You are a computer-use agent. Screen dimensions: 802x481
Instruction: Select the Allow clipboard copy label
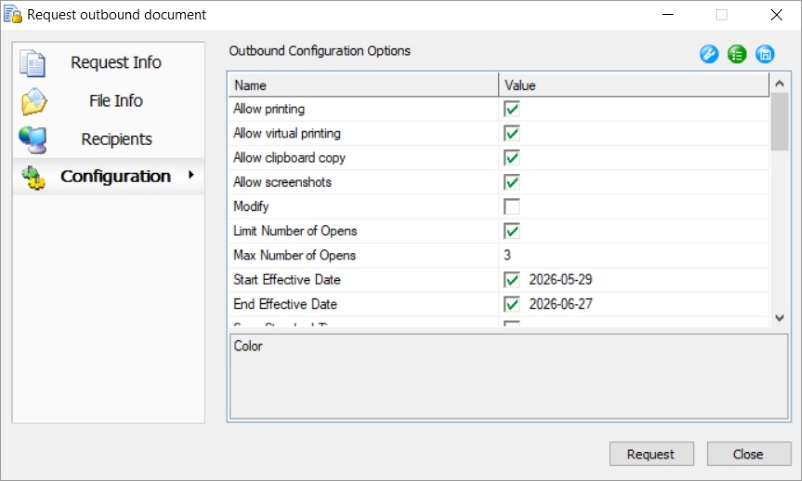[x=289, y=158]
